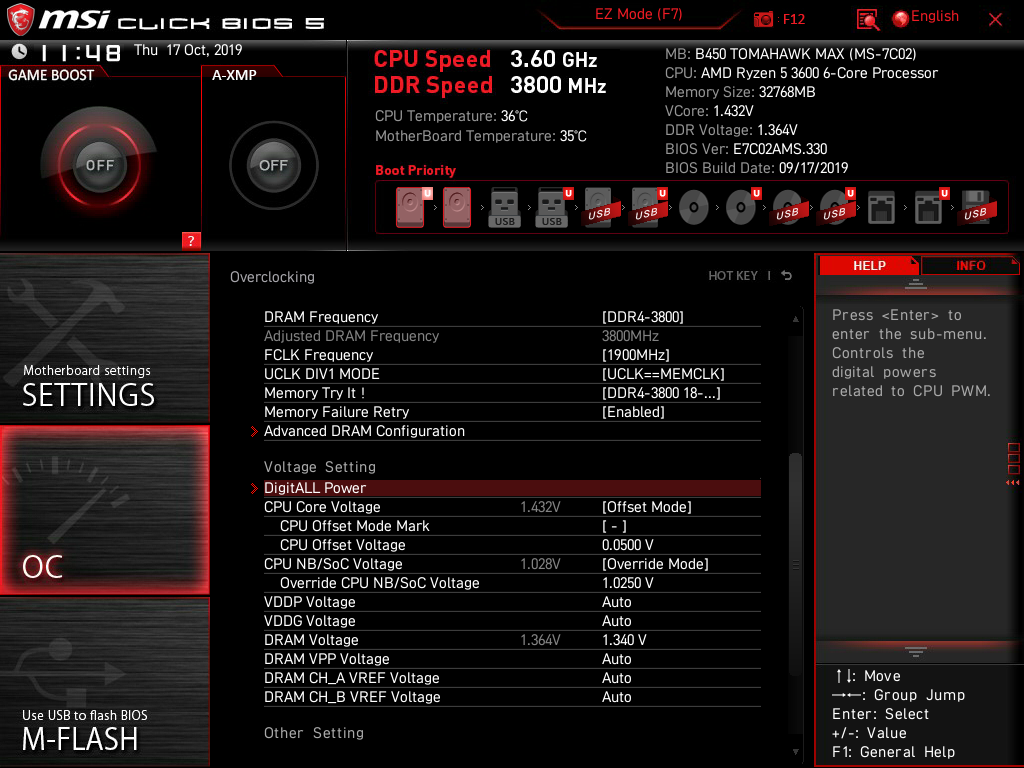Click the help panel top collapse handle
This screenshot has width=1024, height=768.
click(x=915, y=283)
